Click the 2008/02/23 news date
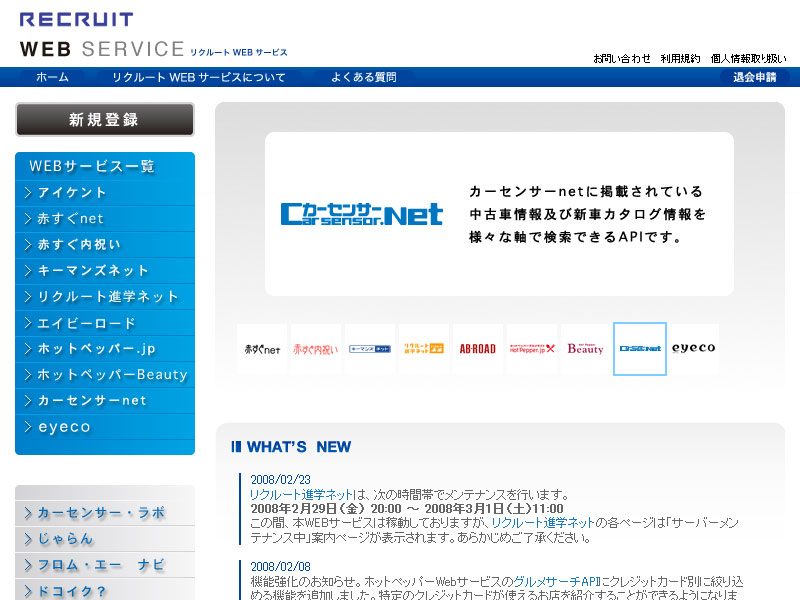 (281, 480)
